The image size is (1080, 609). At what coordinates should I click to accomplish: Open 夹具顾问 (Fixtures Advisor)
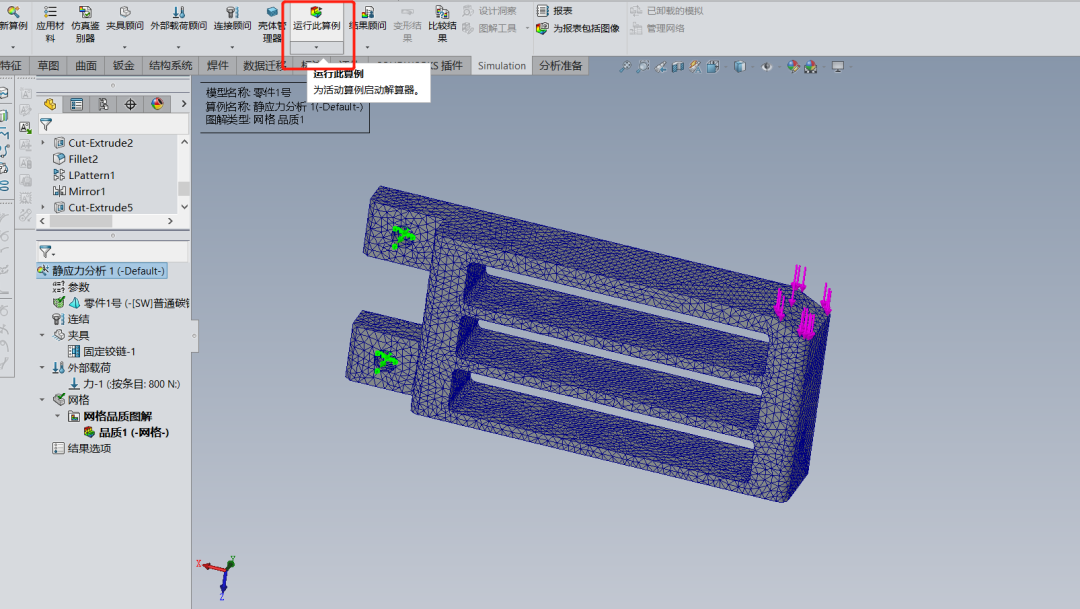coord(125,19)
